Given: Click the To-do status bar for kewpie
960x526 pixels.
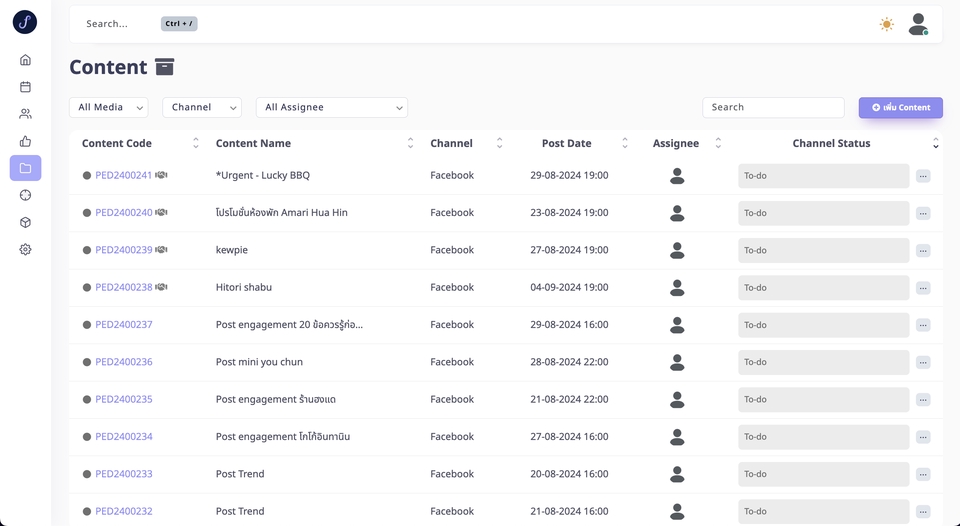Looking at the screenshot, I should click(823, 250).
